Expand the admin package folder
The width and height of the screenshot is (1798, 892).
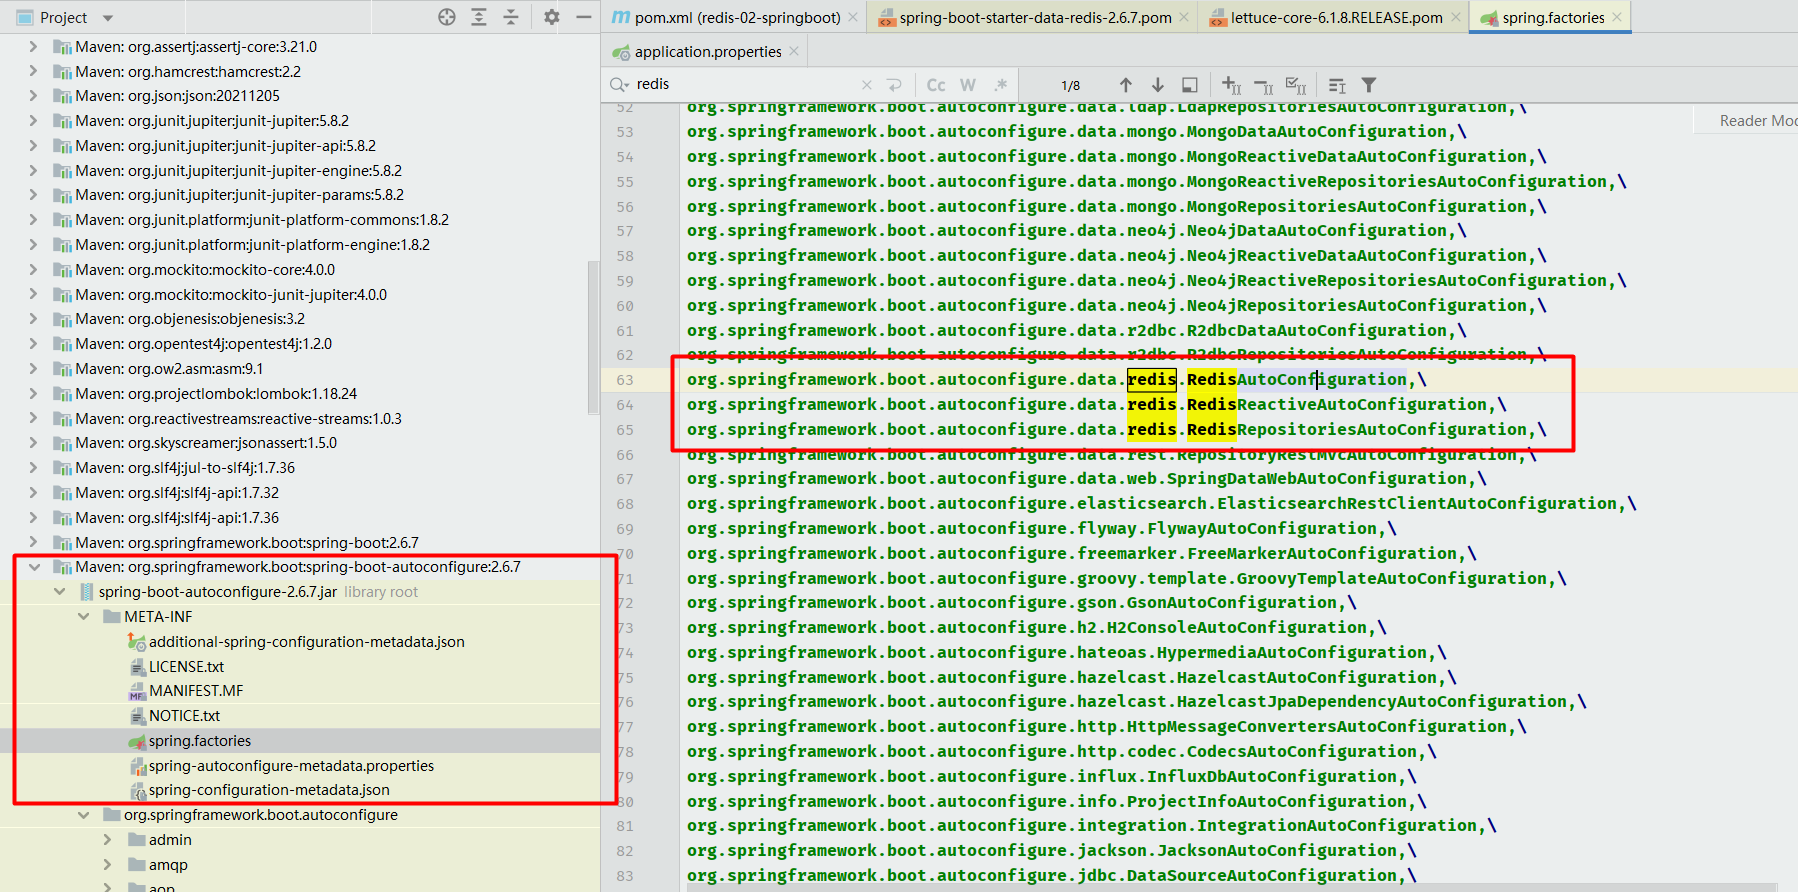click(108, 840)
